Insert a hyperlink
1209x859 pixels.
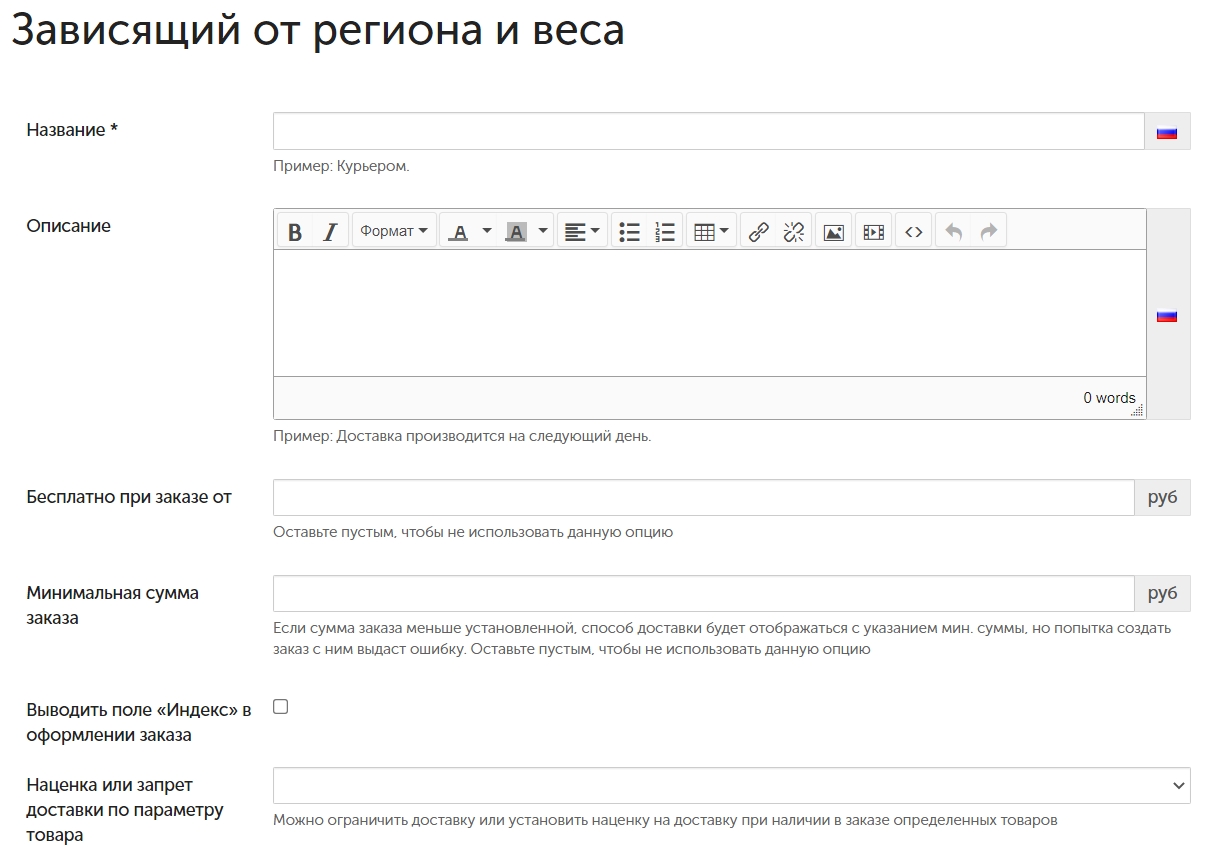coord(759,231)
